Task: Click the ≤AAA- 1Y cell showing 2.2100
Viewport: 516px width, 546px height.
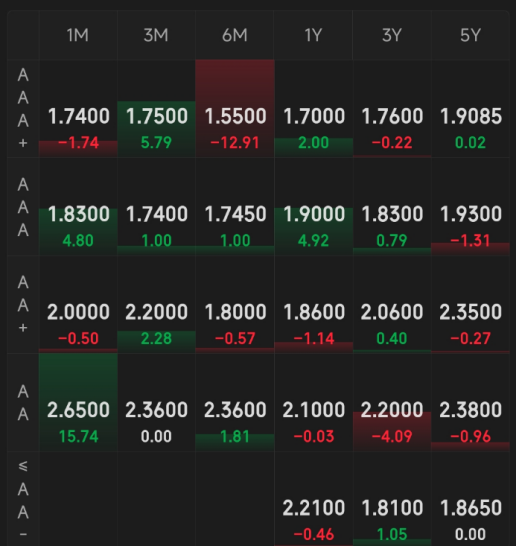Action: [x=313, y=499]
